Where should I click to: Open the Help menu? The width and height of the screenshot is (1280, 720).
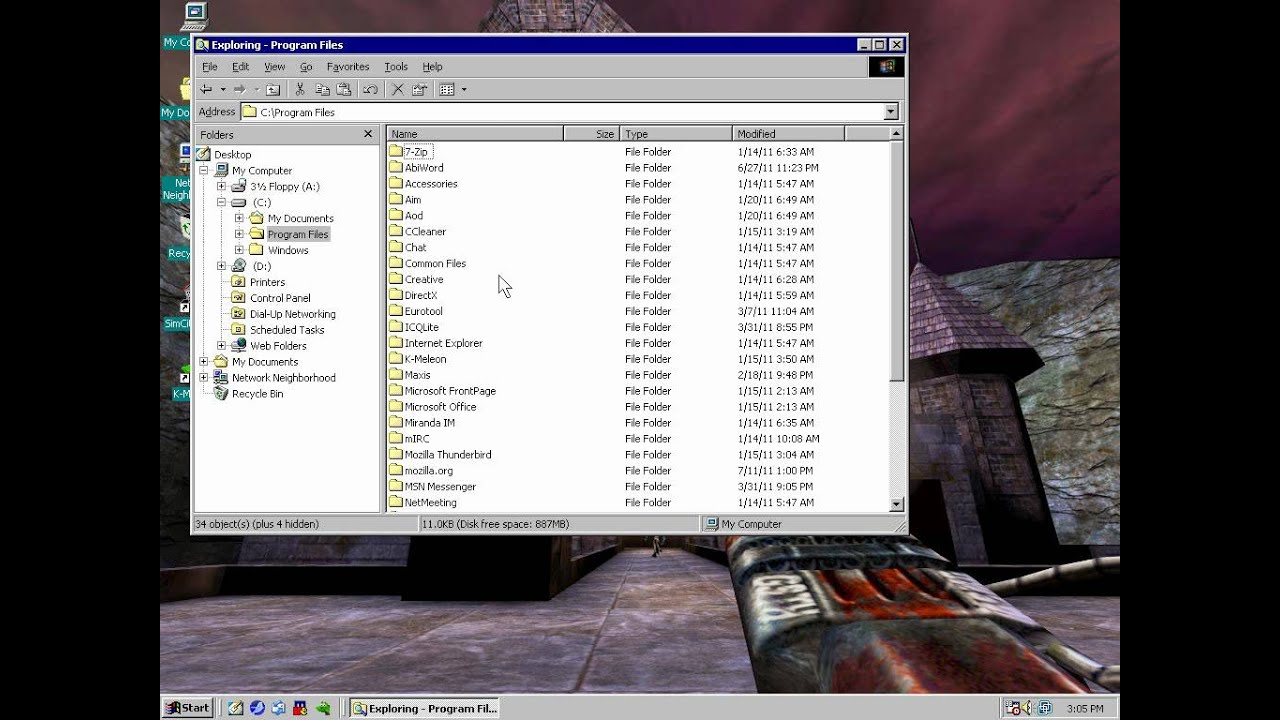(x=432, y=67)
